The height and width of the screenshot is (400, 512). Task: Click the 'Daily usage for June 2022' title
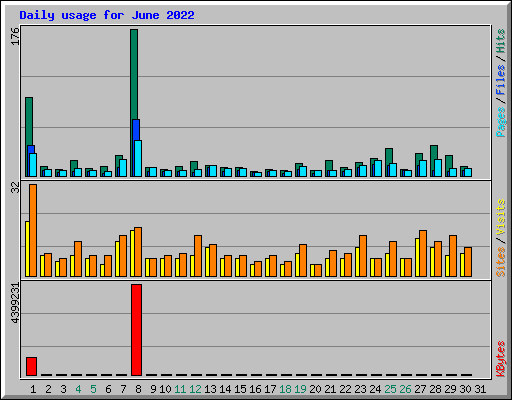pyautogui.click(x=107, y=15)
